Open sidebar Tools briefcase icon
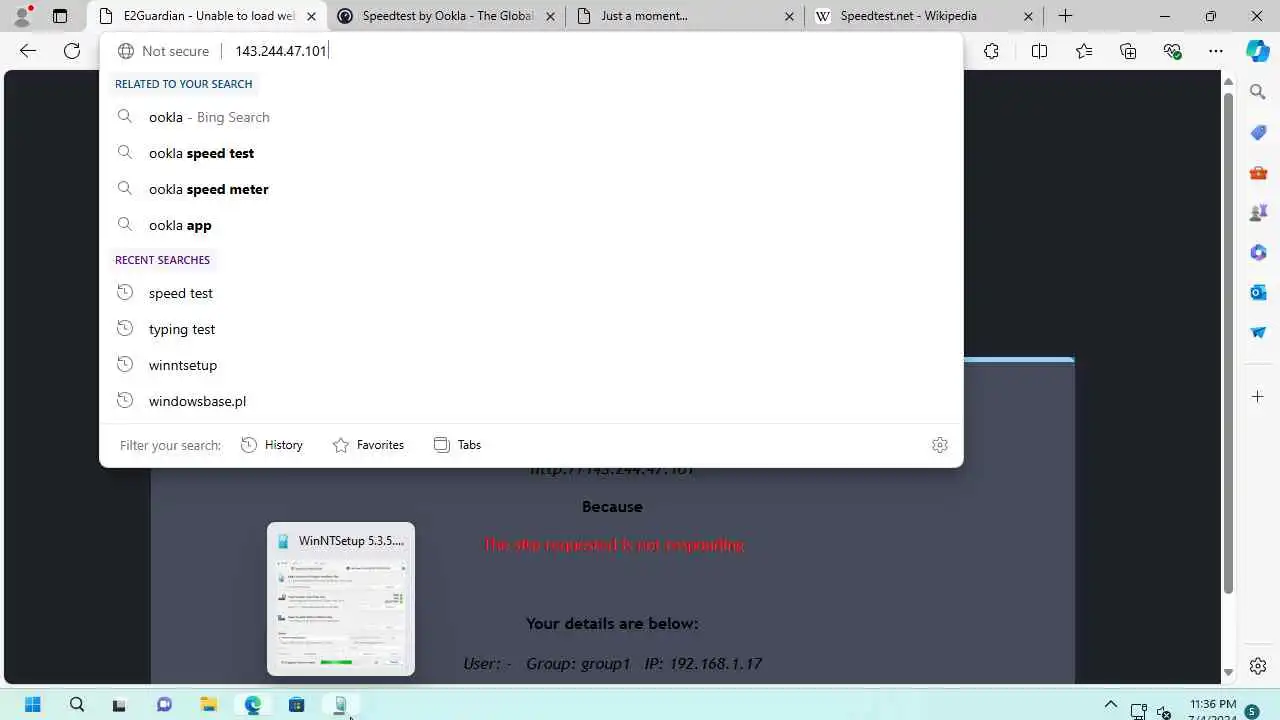Image resolution: width=1280 pixels, height=720 pixels. tap(1258, 172)
